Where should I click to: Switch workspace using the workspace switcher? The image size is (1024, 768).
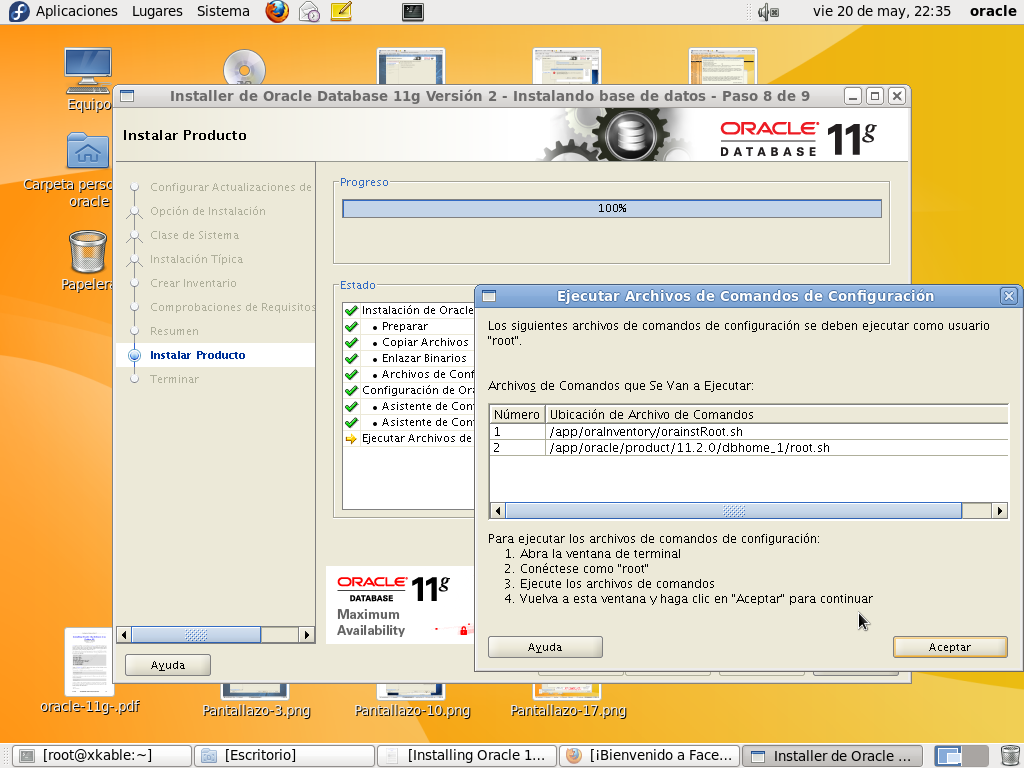pyautogui.click(x=961, y=756)
